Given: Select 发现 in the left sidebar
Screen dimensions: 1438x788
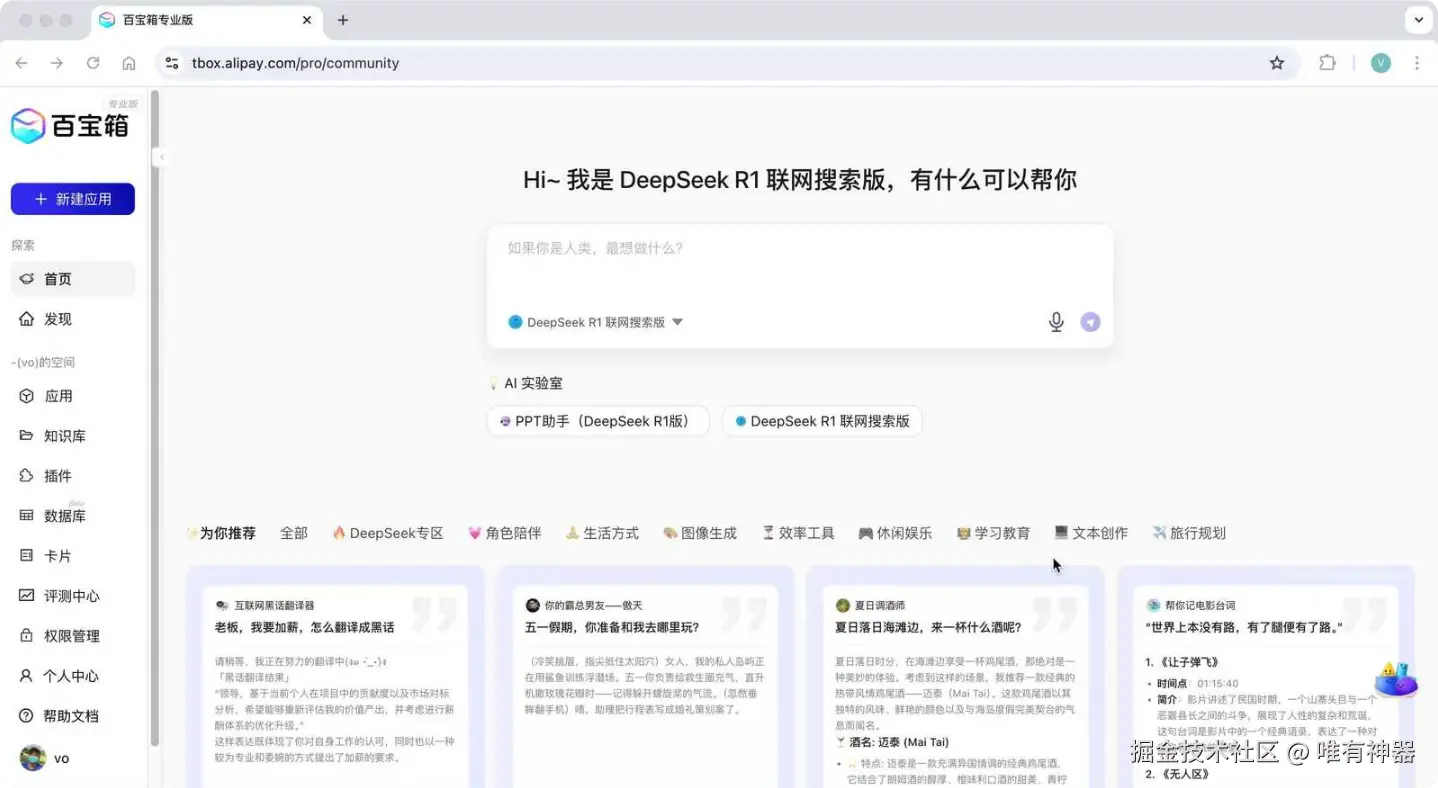Looking at the screenshot, I should coord(57,318).
